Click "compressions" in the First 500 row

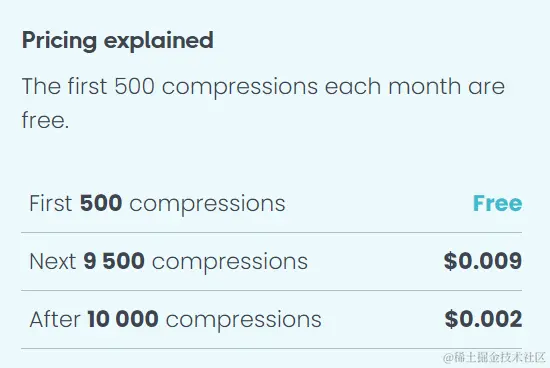pyautogui.click(x=207, y=205)
